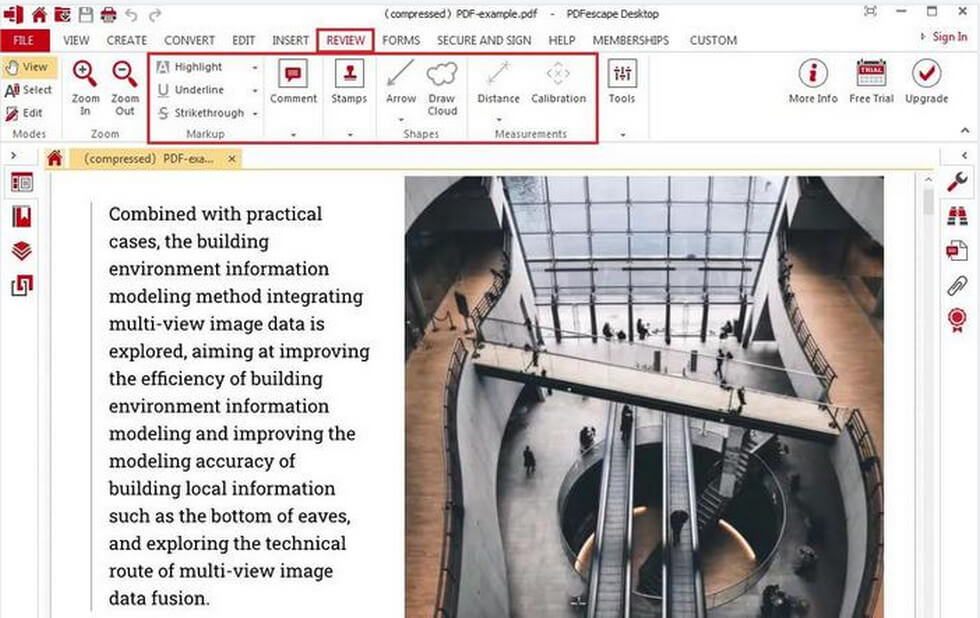Click the Free Trial button

coord(870,80)
